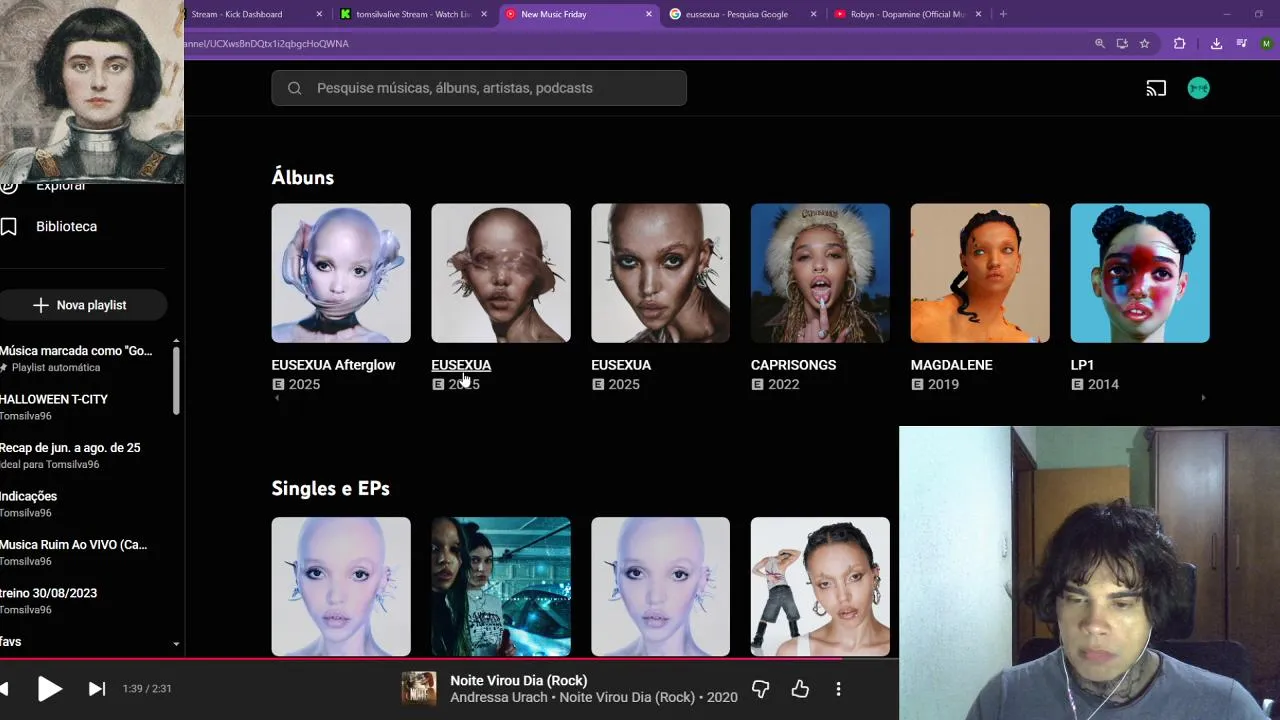Viewport: 1280px width, 720px height.
Task: Click the zoom magnifier in the address bar
Action: point(1100,44)
